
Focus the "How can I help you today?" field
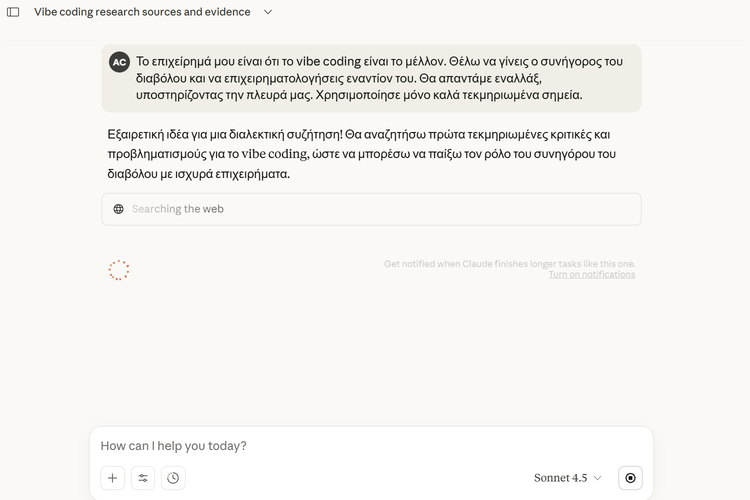coord(370,446)
